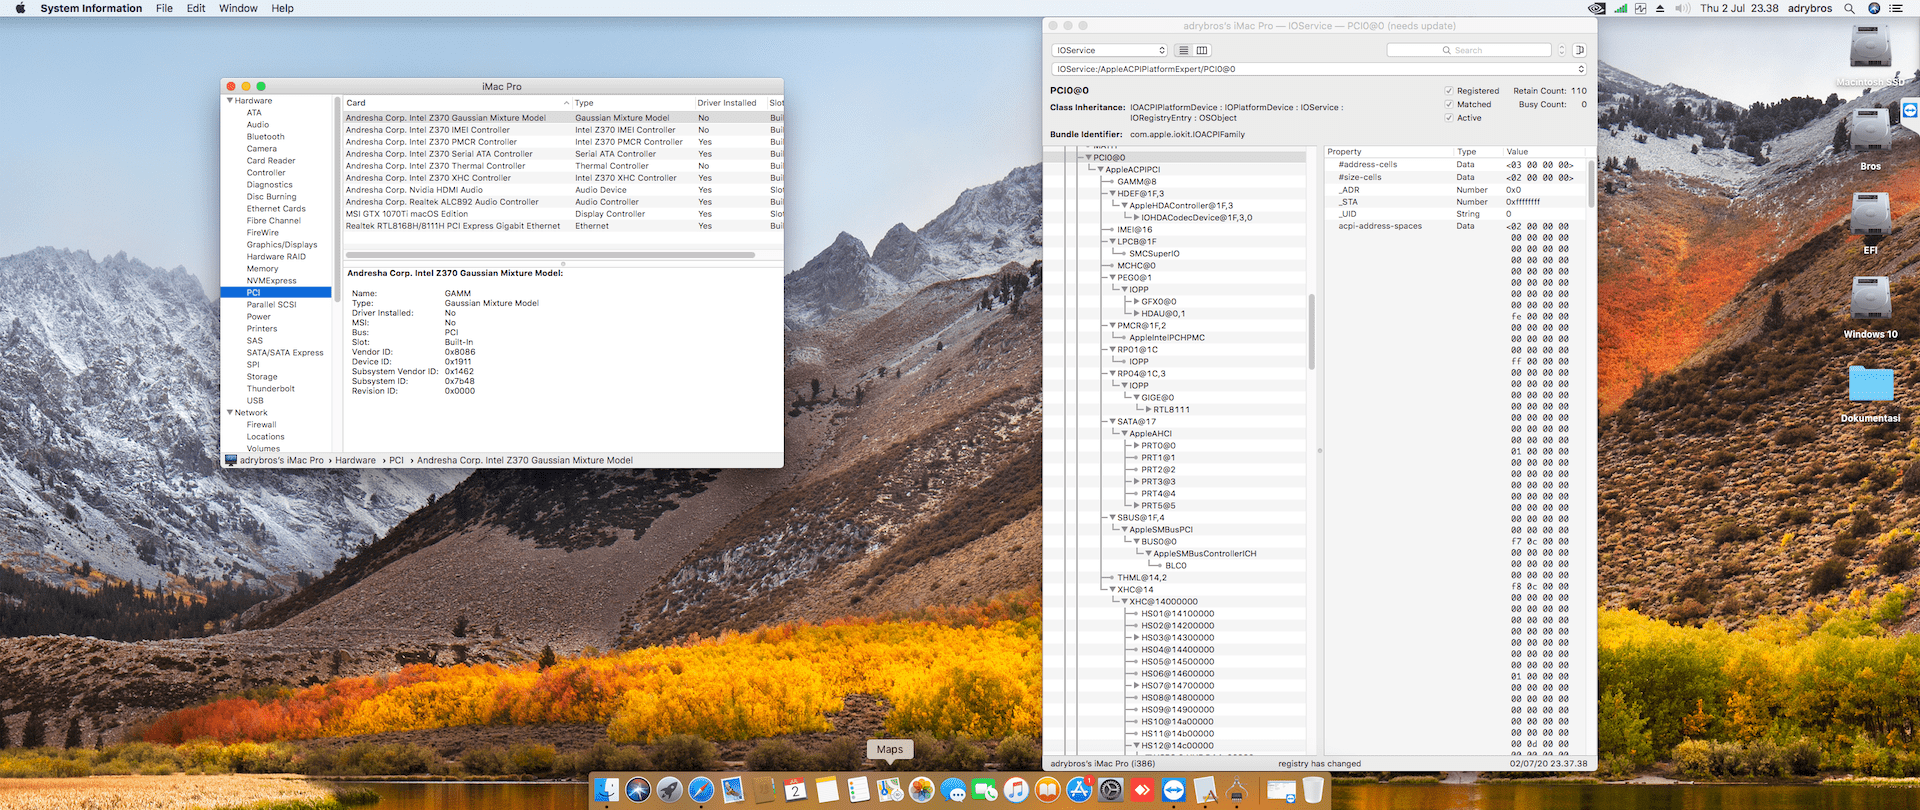Viewport: 1920px width, 810px height.
Task: Open Notification Center list icon
Action: (1896, 8)
